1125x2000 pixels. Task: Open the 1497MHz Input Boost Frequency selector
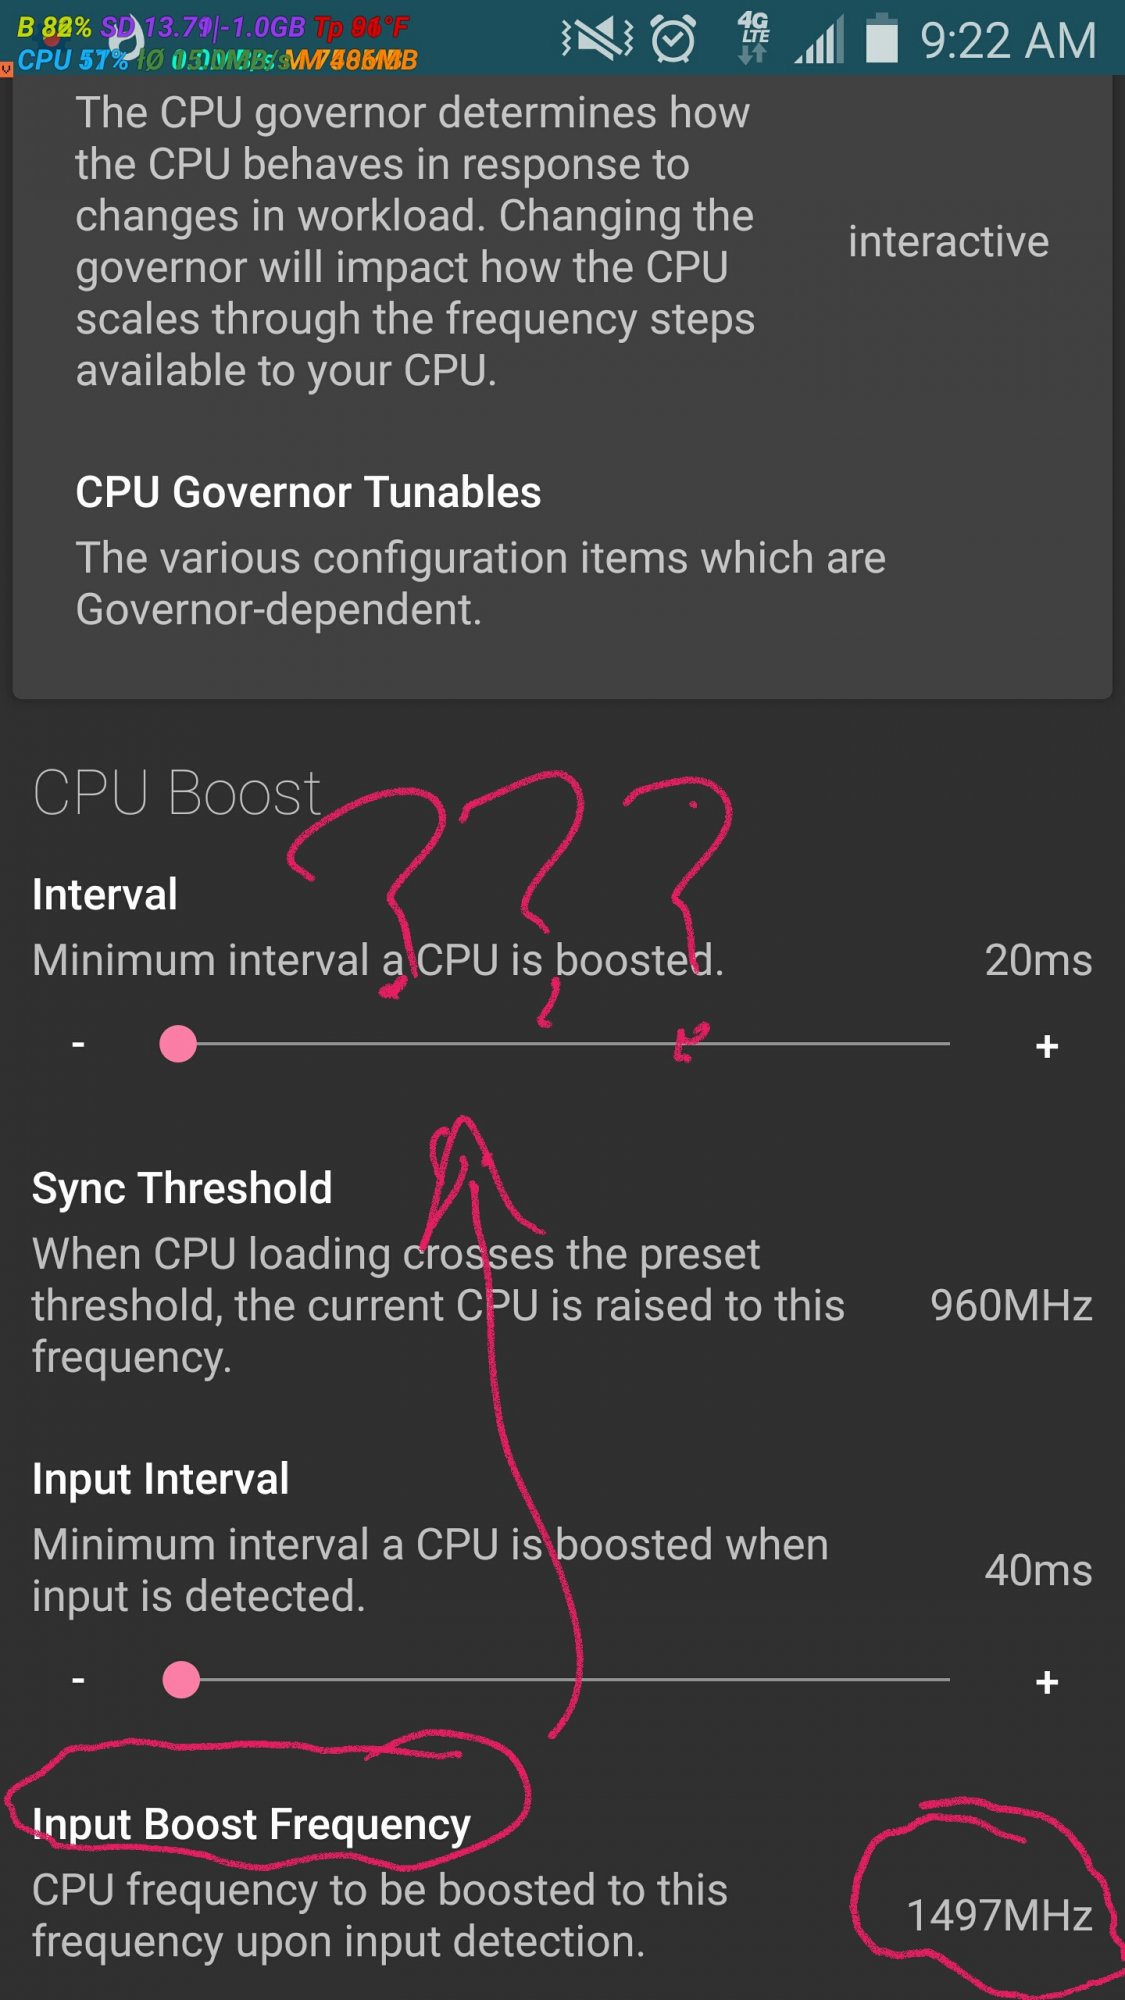click(x=998, y=1915)
